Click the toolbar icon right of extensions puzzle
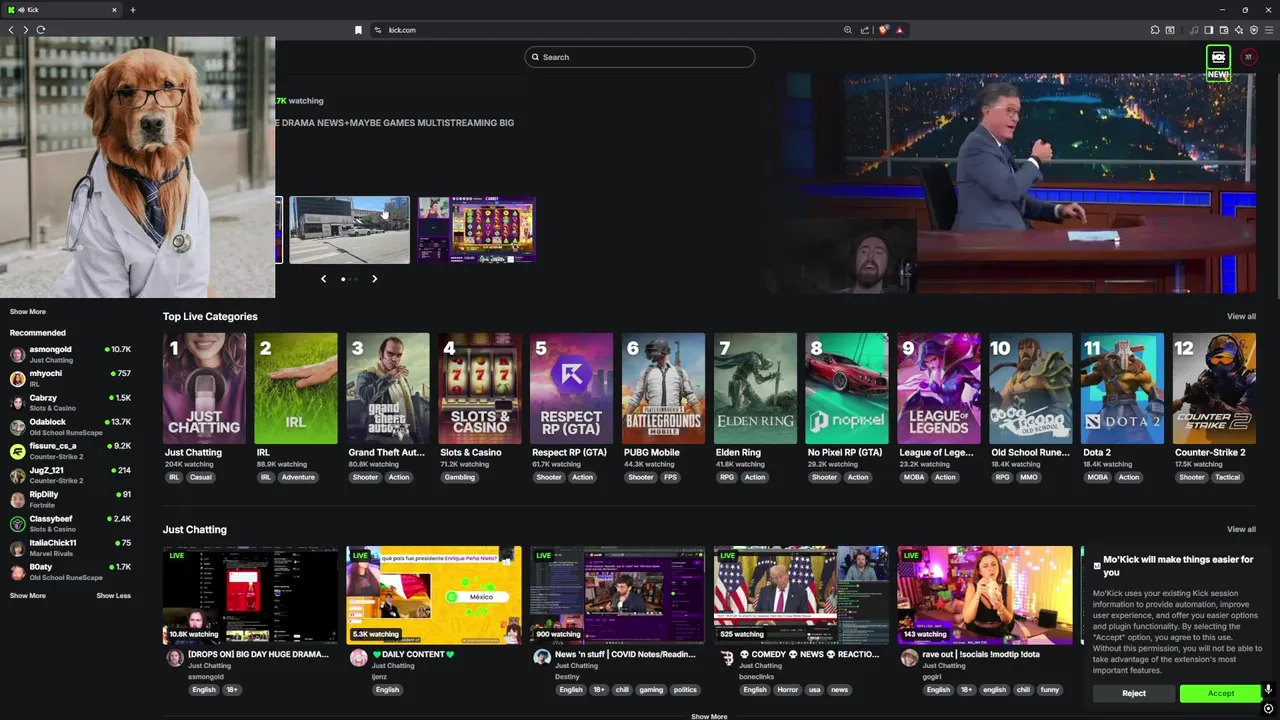Image resolution: width=1280 pixels, height=720 pixels. [1170, 30]
